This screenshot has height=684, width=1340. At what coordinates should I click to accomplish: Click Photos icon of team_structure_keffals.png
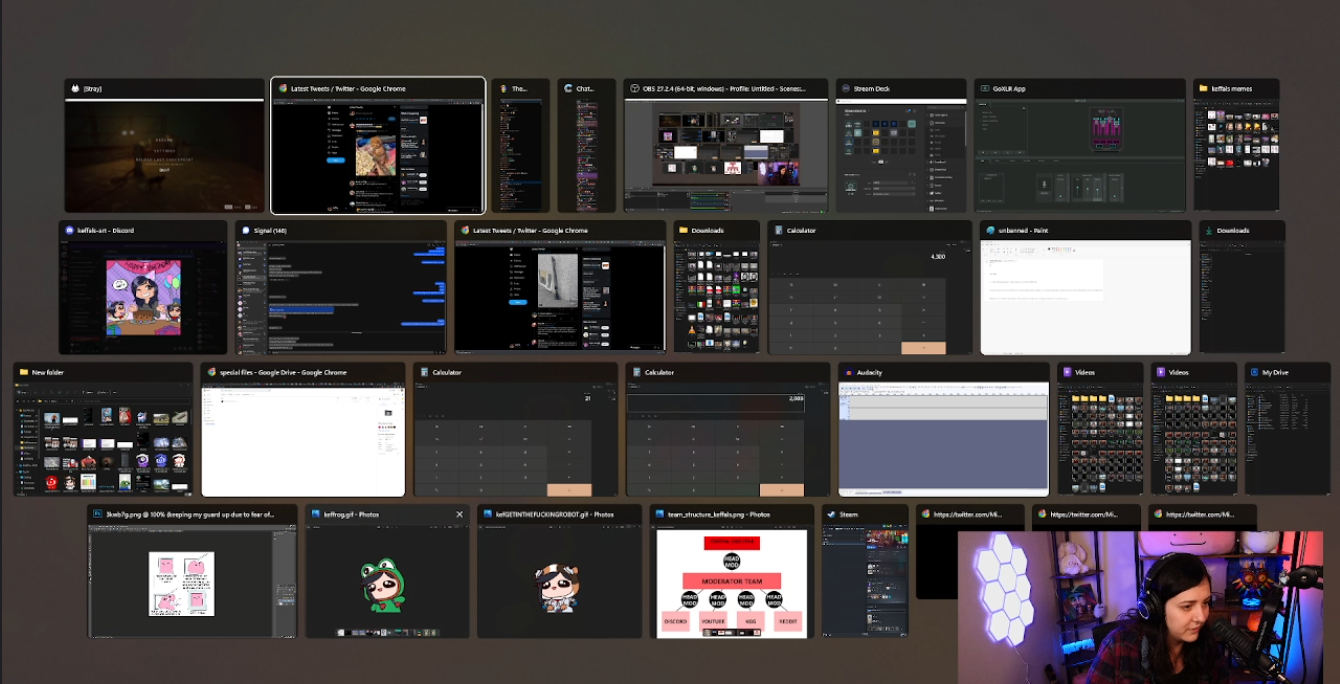660,515
